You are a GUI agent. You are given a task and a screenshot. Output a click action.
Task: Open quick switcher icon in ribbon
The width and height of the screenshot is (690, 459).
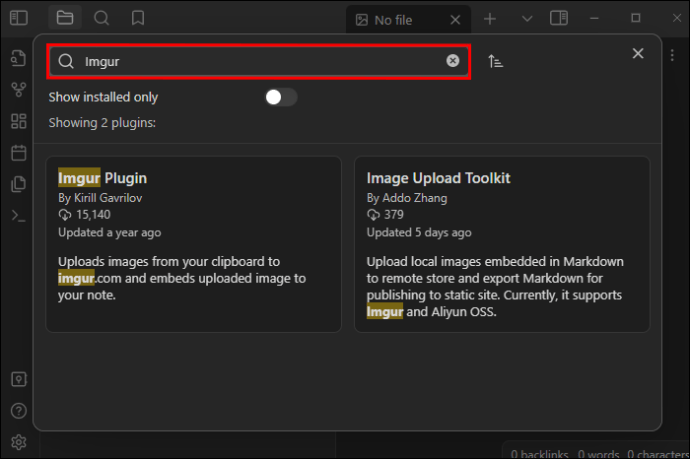(18, 59)
